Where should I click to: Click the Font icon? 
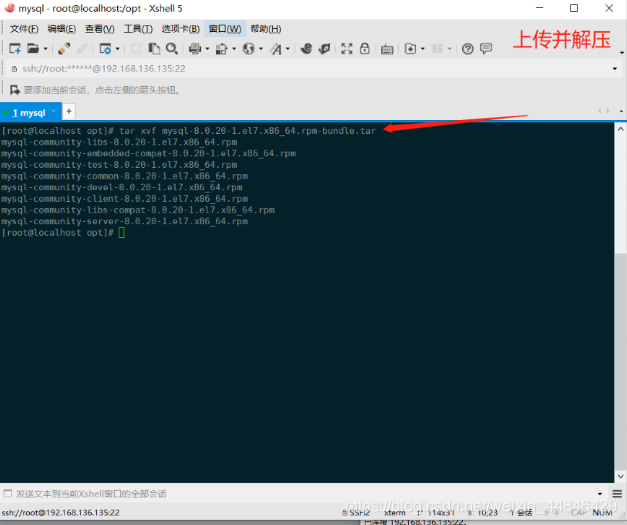pos(276,49)
